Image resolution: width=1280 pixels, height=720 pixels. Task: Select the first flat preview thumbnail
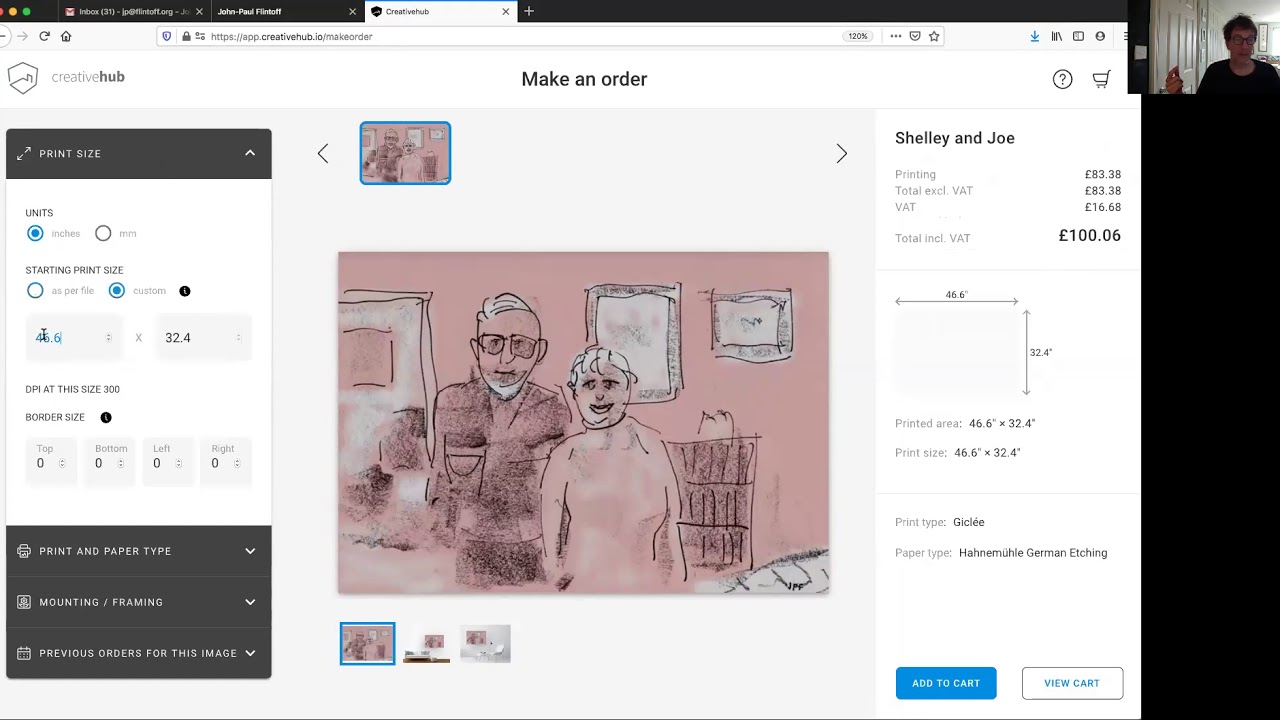coord(367,643)
